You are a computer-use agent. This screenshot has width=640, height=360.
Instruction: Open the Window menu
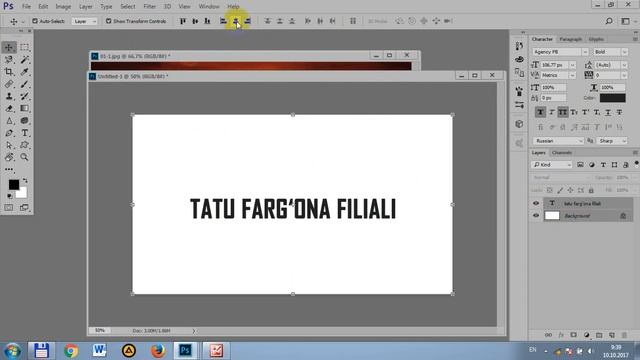(209, 7)
